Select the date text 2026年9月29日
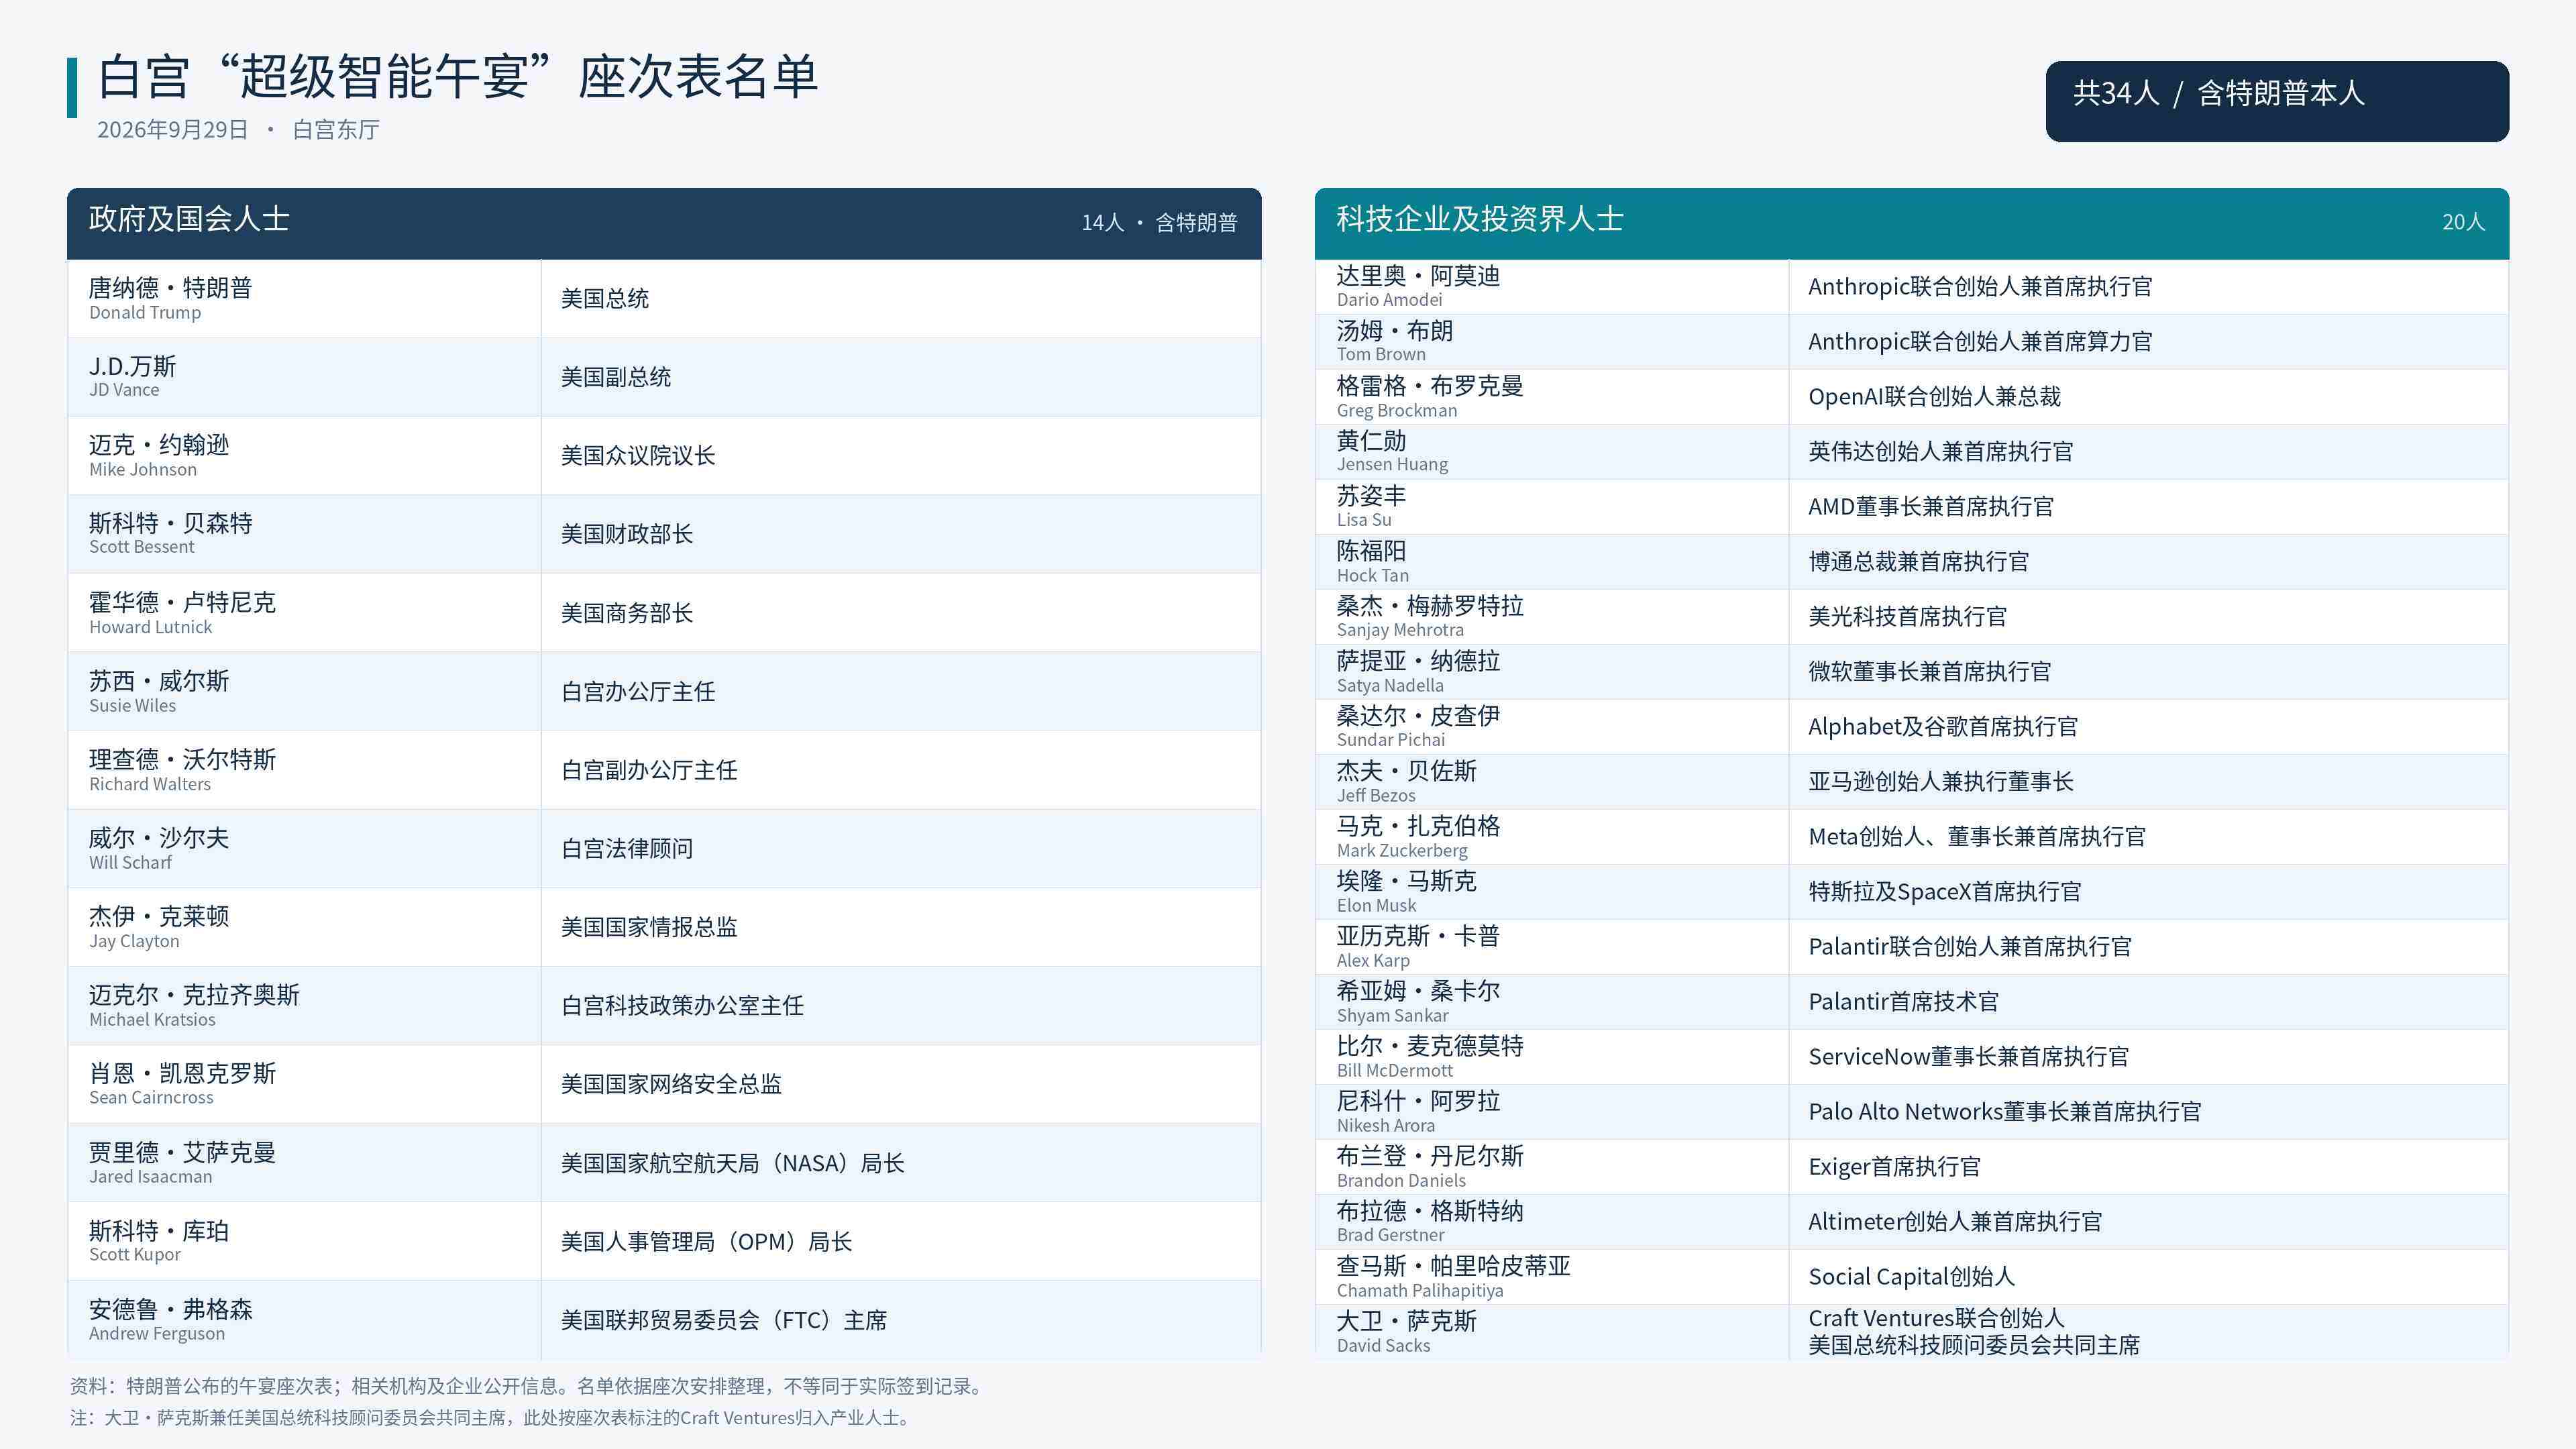This screenshot has height=1449, width=2576. (172, 130)
